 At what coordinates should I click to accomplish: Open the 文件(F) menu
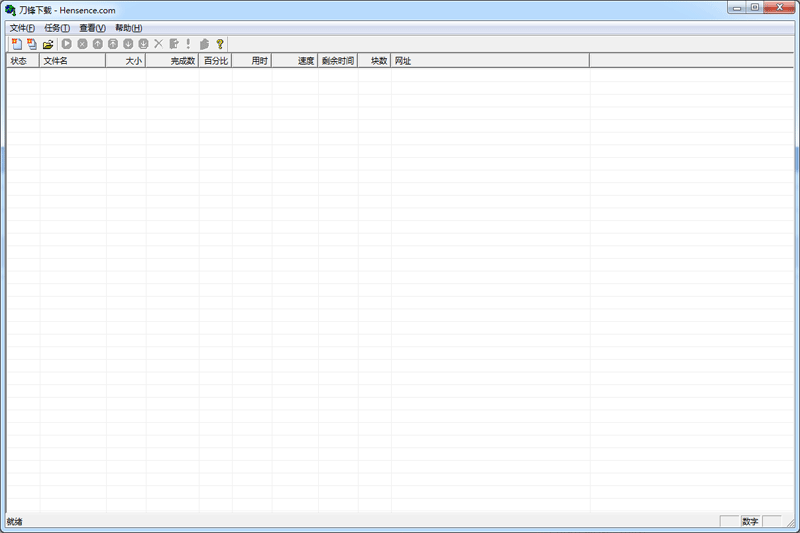pos(22,28)
